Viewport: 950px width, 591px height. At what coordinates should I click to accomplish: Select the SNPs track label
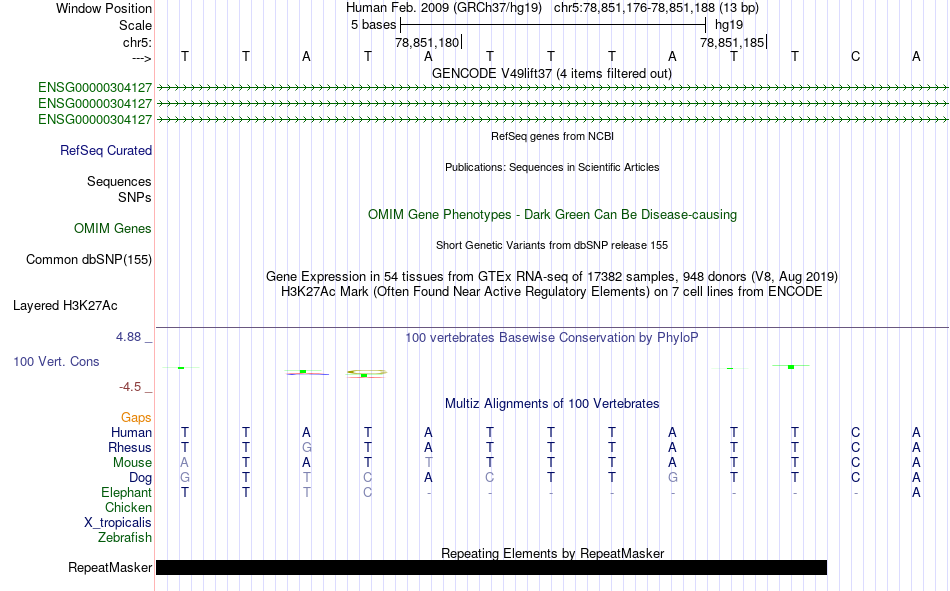click(135, 198)
